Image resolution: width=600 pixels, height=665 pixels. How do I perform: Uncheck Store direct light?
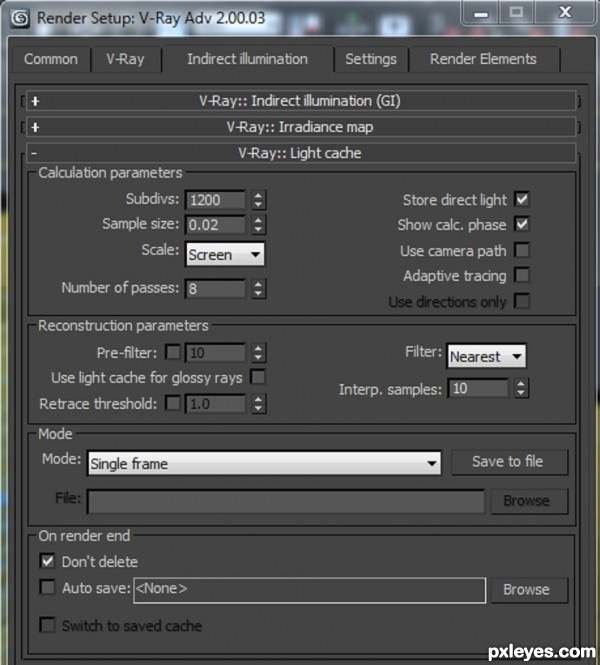tap(522, 199)
